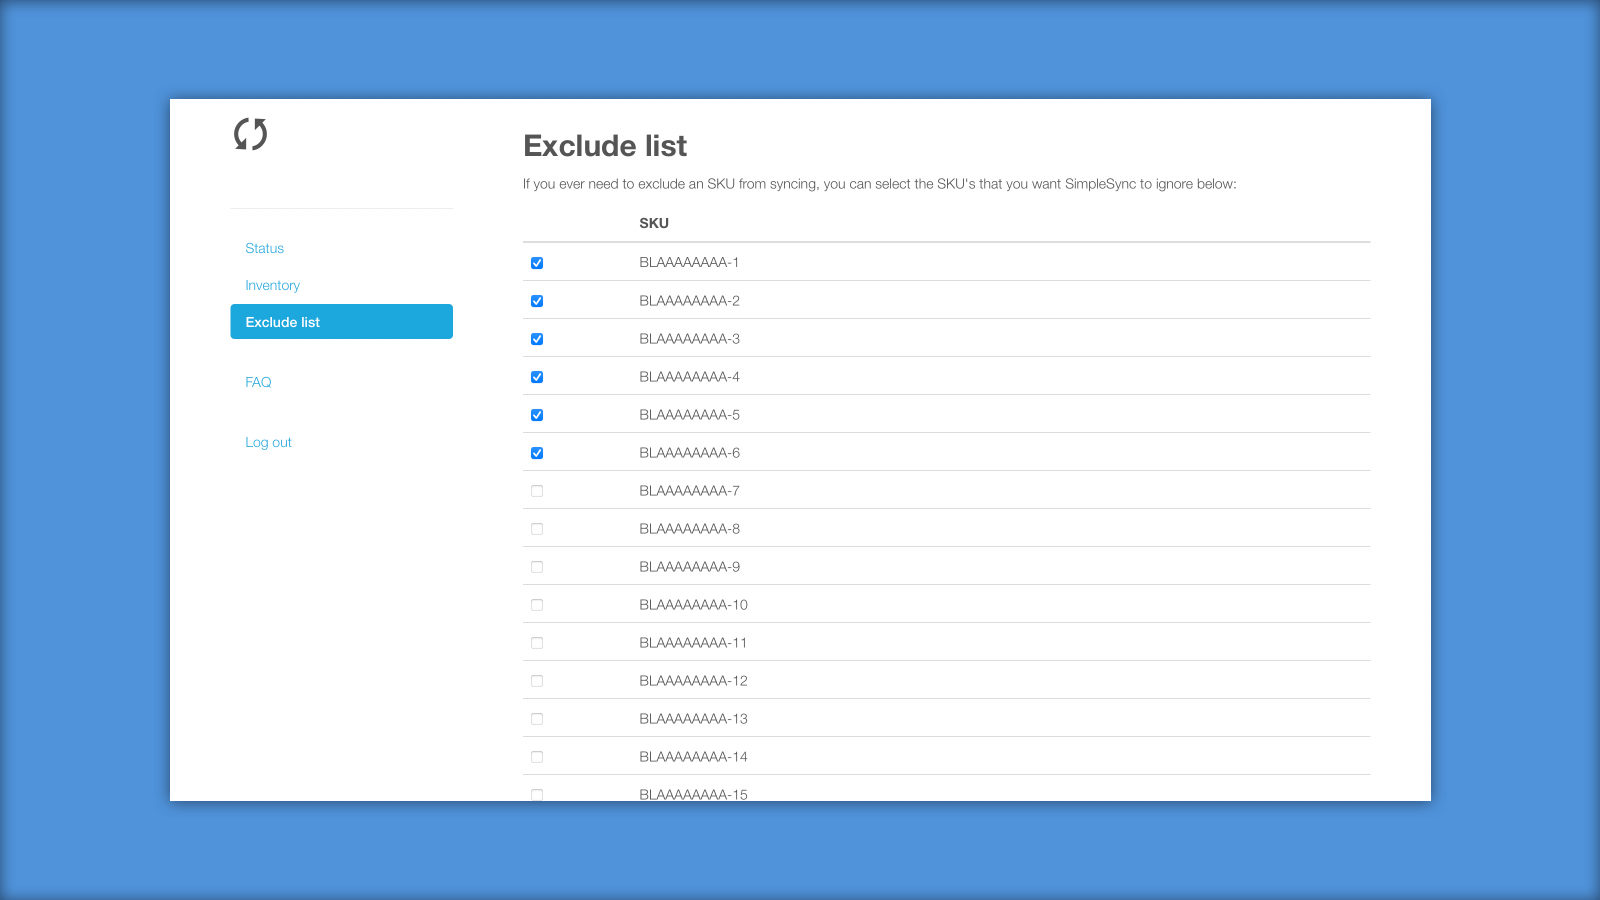1600x900 pixels.
Task: Open the Status page
Action: [x=264, y=248]
